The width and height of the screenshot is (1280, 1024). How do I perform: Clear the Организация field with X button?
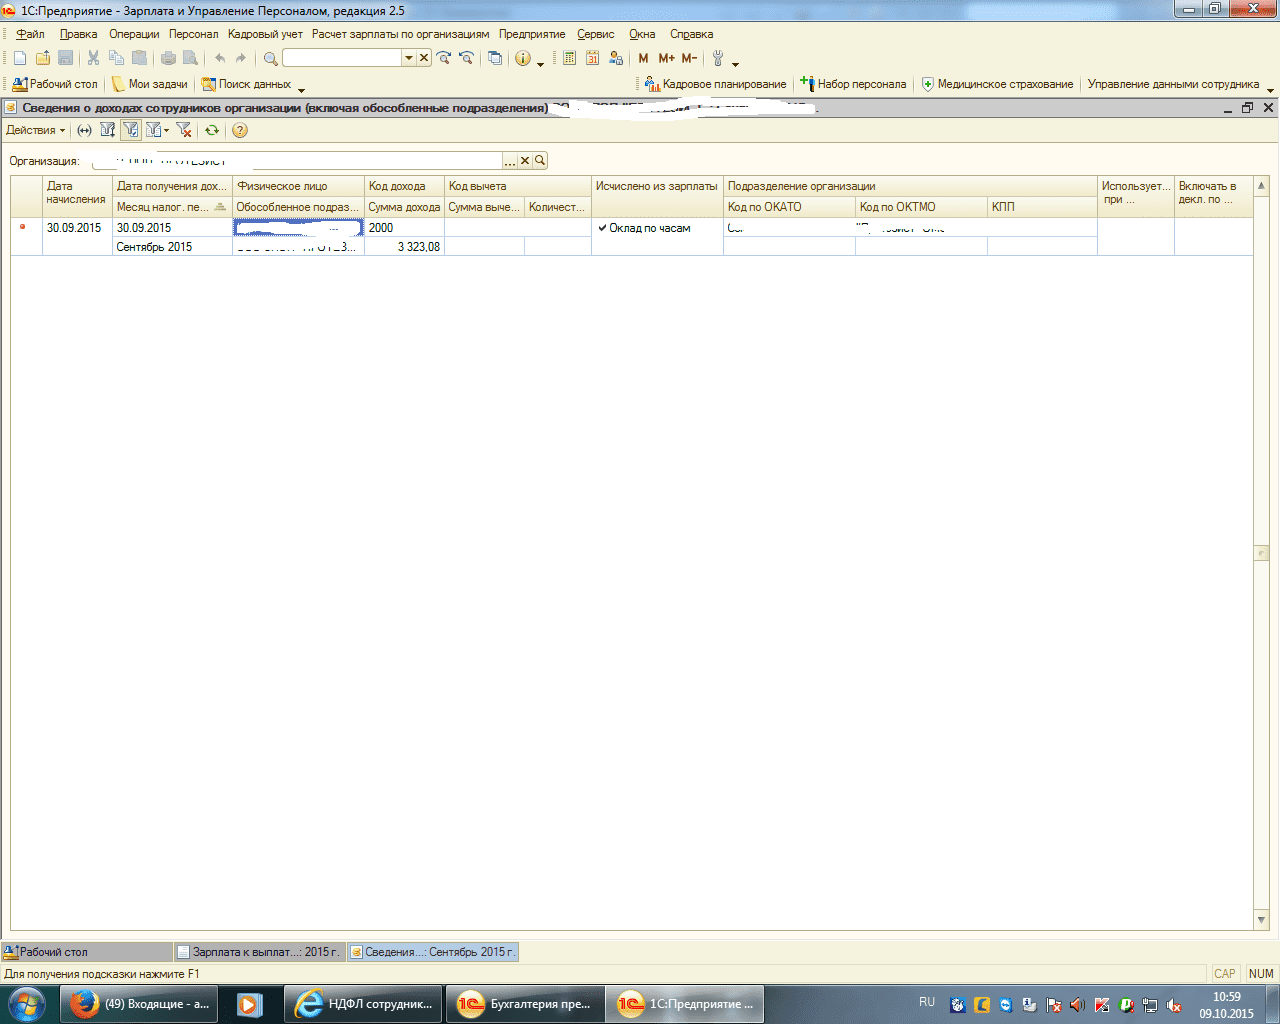(x=525, y=161)
